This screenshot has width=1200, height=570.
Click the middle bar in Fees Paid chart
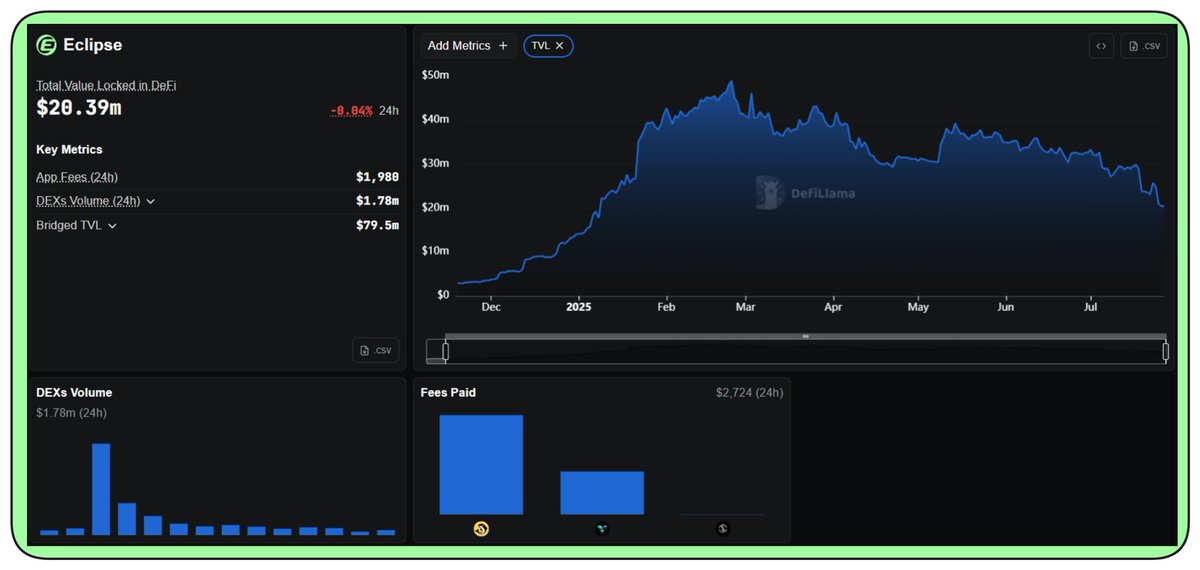[x=602, y=493]
